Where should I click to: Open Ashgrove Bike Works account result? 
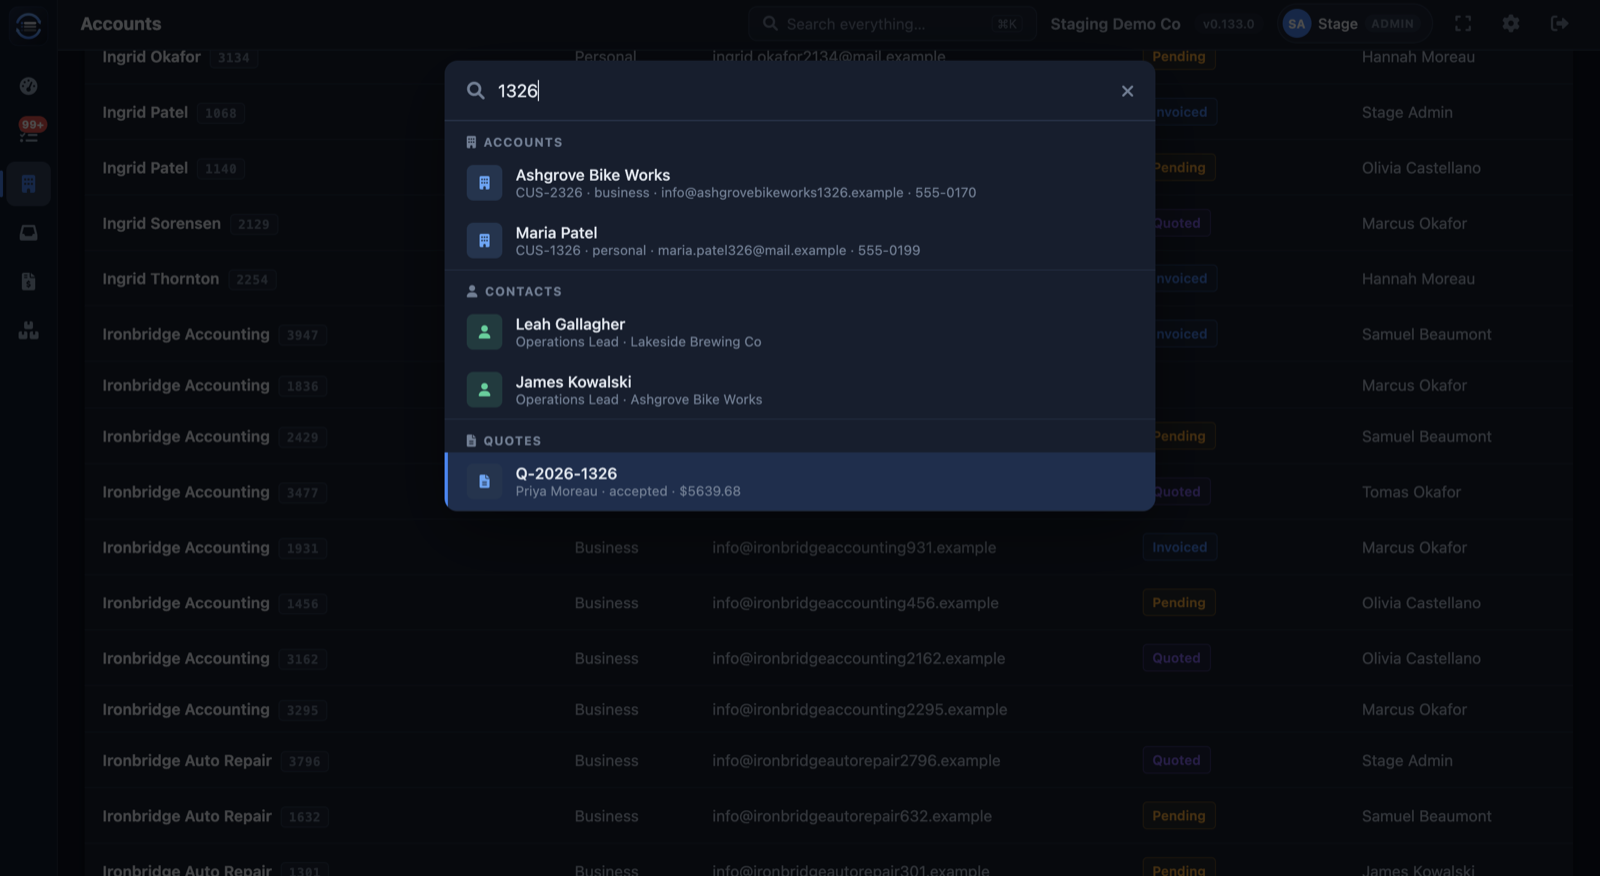pos(800,183)
